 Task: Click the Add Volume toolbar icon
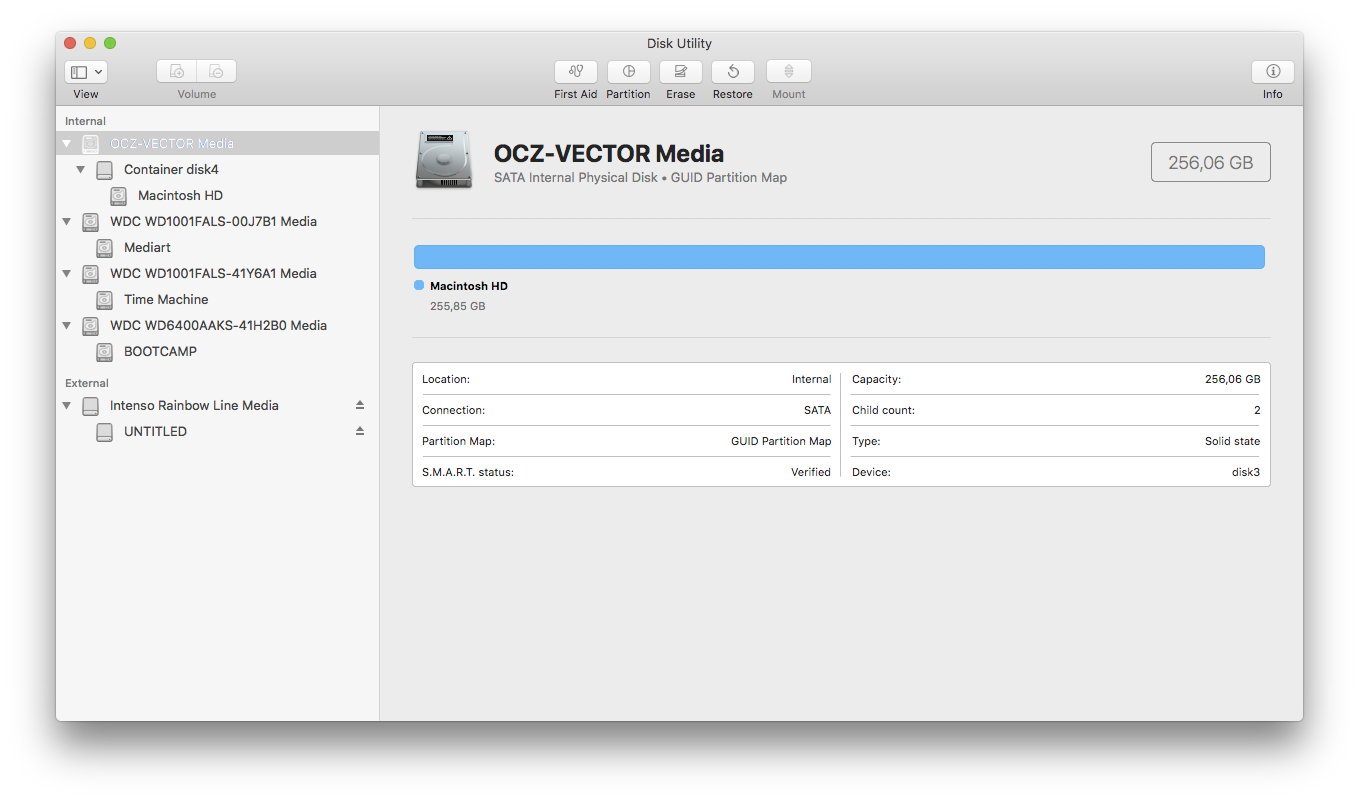(x=176, y=72)
